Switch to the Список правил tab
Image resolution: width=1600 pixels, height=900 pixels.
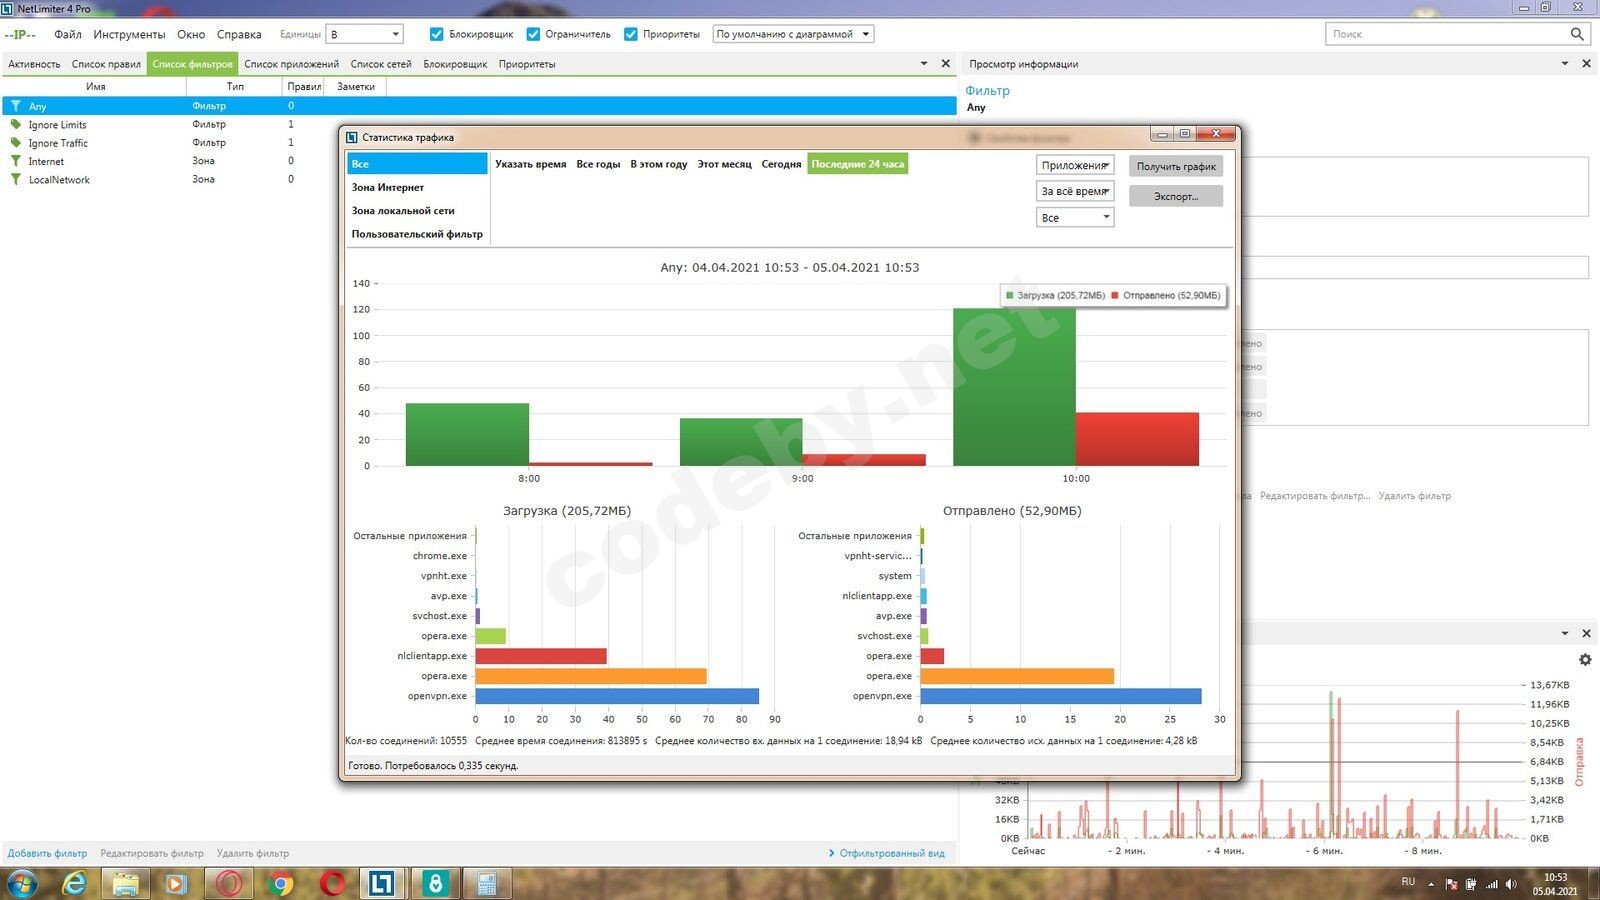point(106,64)
